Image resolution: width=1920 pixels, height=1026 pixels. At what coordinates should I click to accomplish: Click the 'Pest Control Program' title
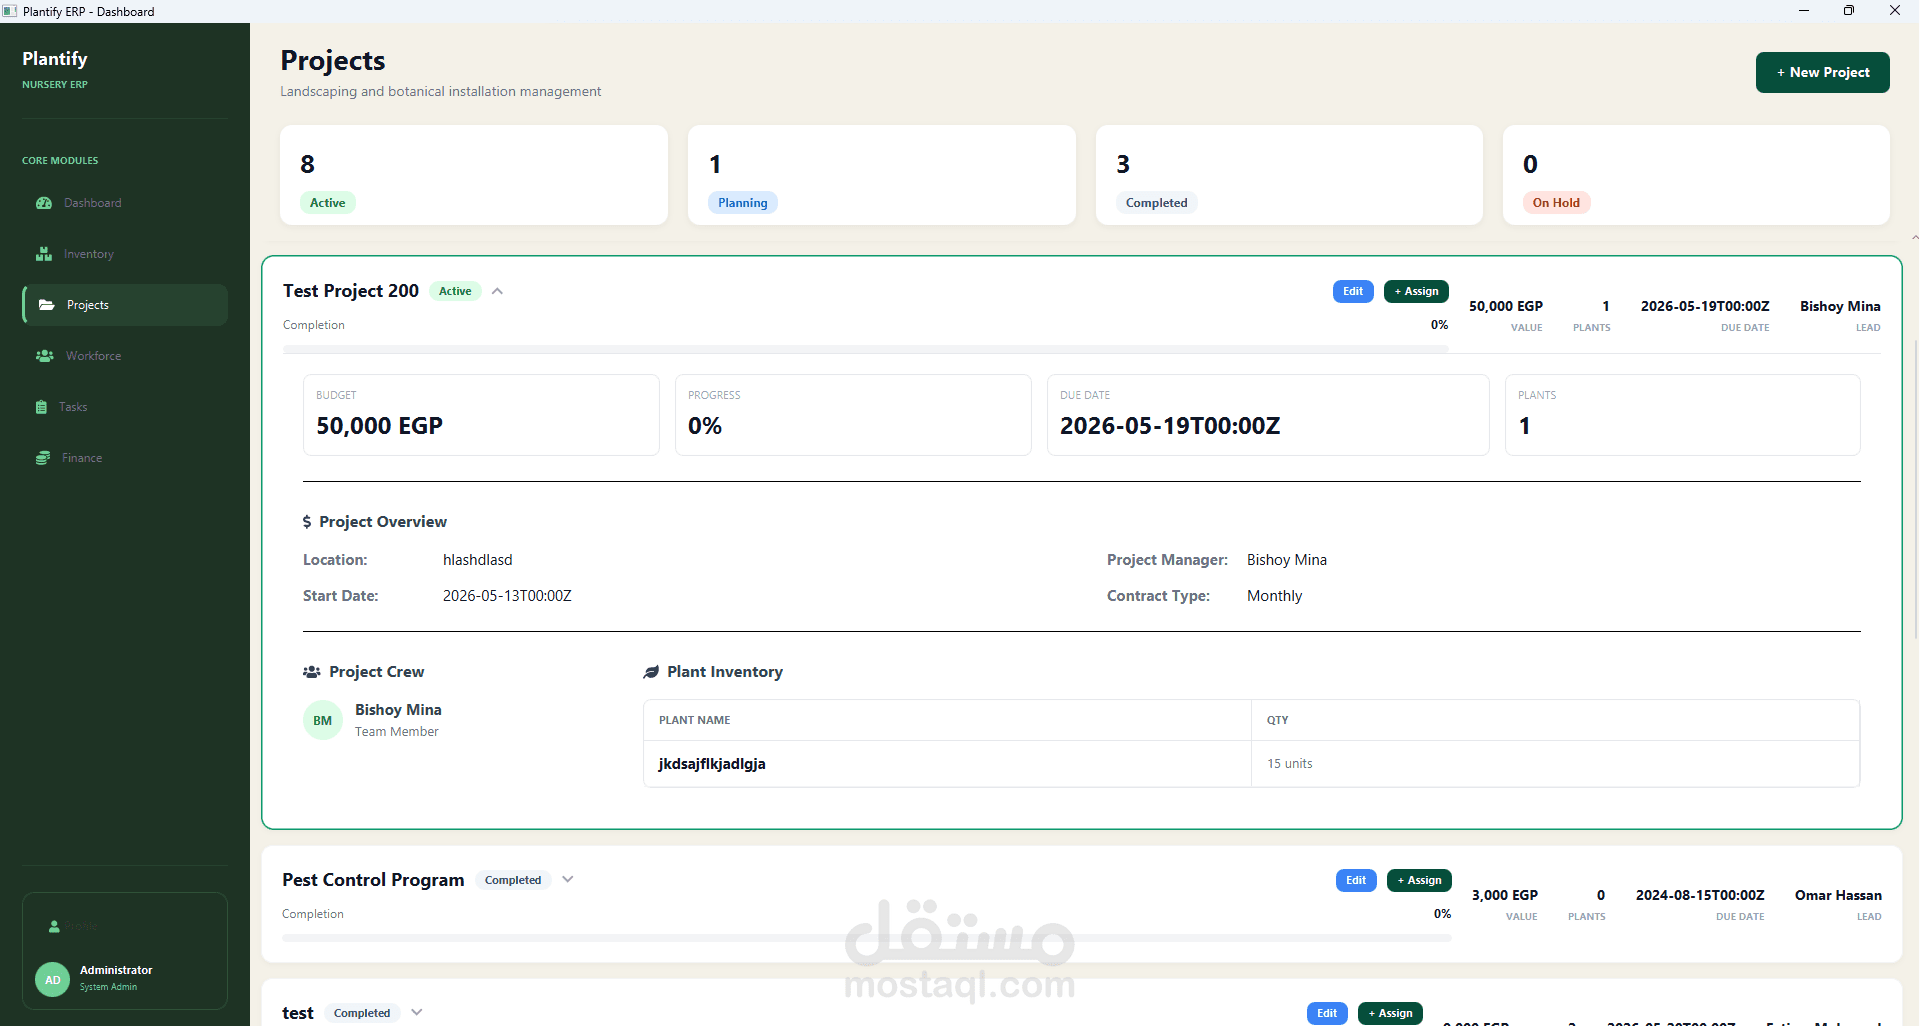point(373,880)
